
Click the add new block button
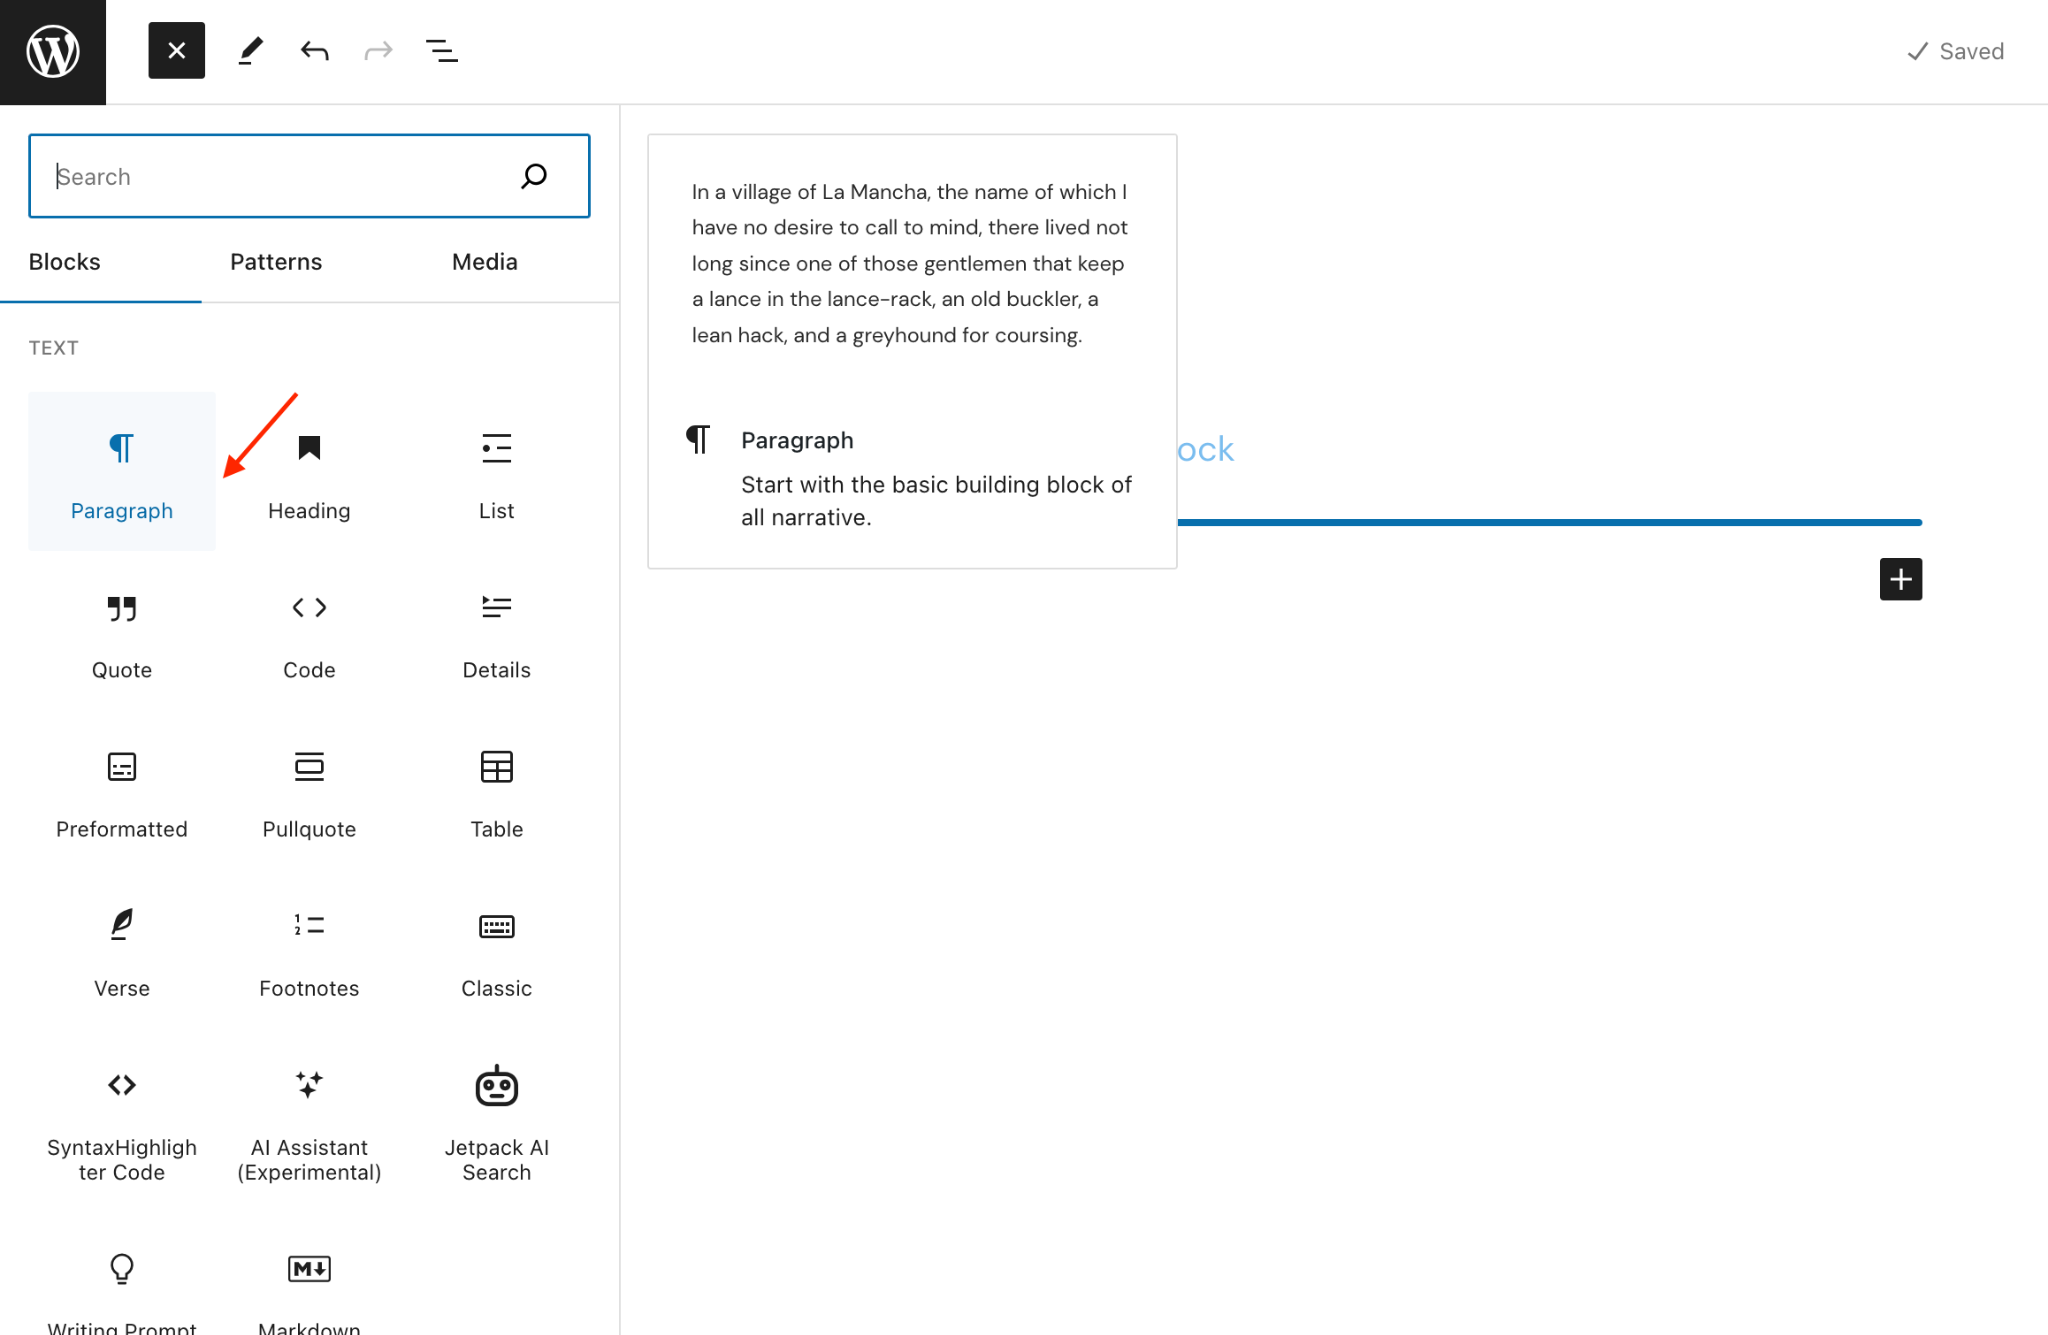[1900, 578]
